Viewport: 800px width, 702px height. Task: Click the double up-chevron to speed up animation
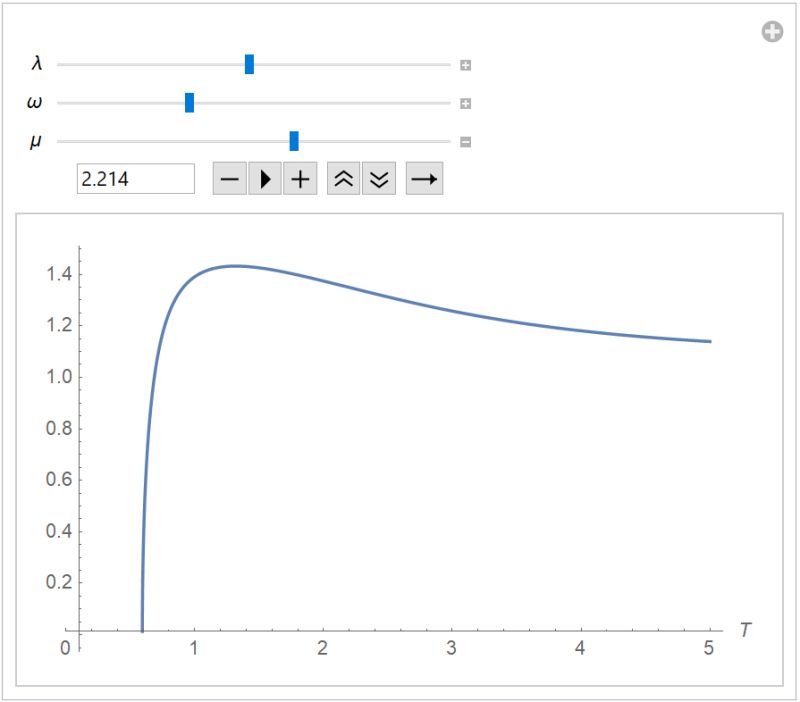tap(342, 179)
